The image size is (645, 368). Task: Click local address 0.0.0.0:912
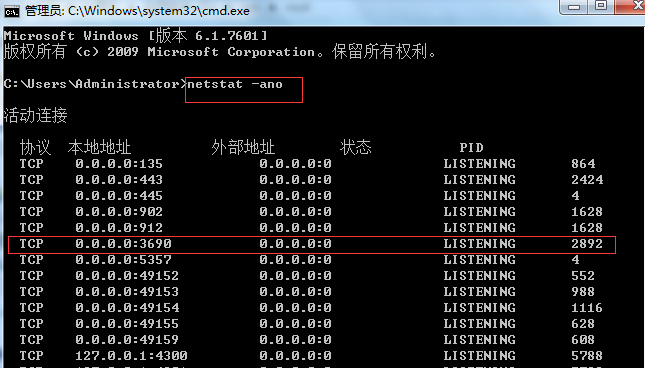[119, 228]
